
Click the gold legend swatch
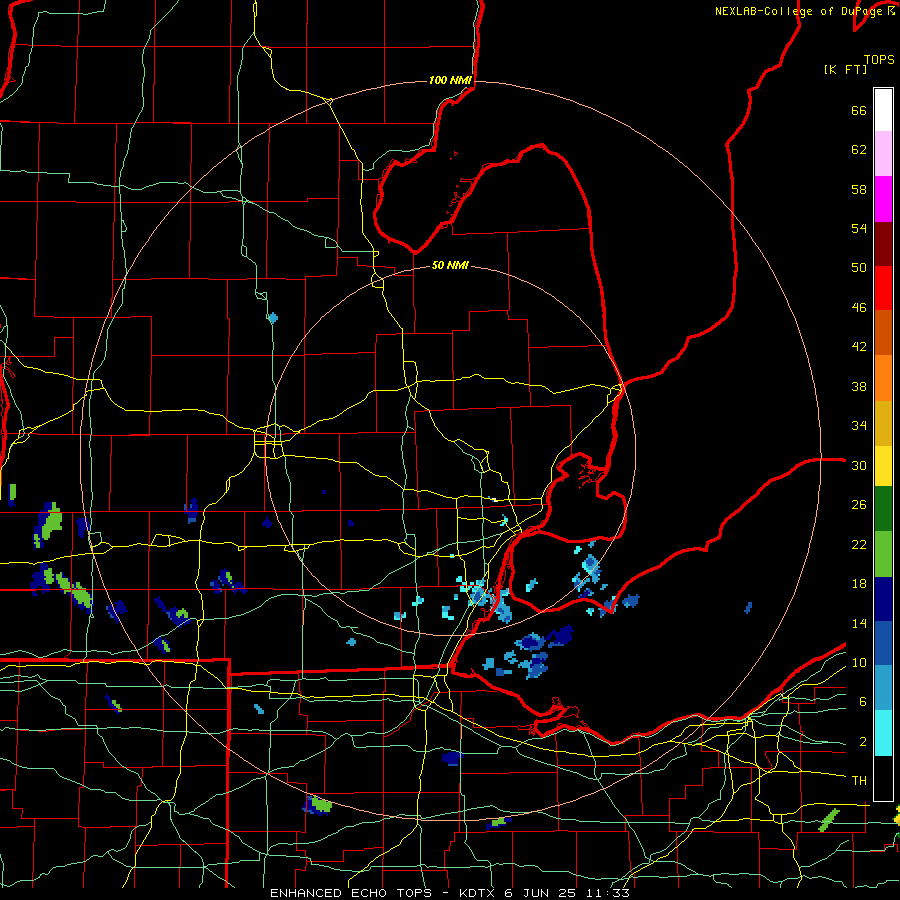coord(883,424)
